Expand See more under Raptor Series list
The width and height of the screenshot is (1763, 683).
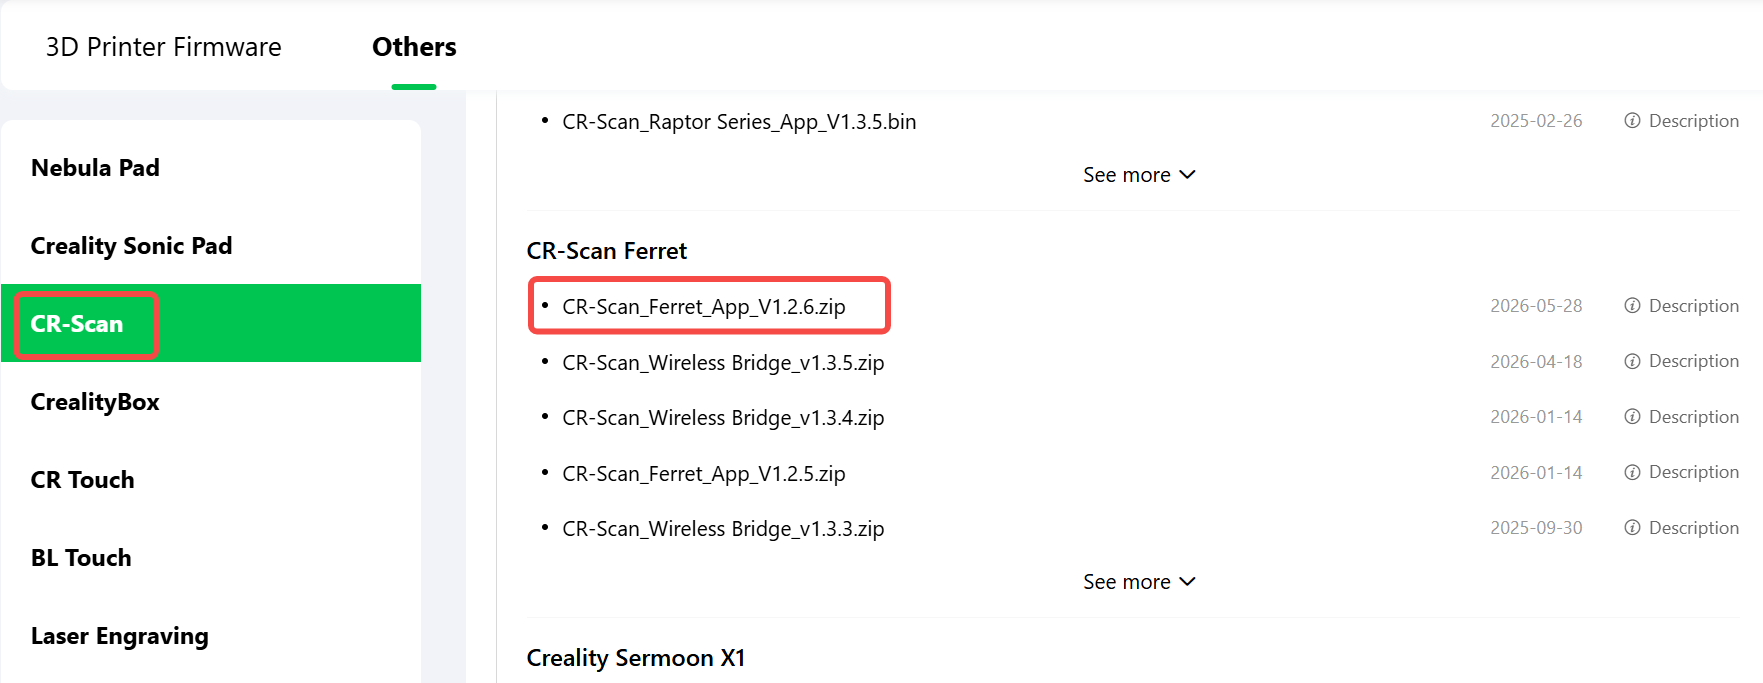1139,175
